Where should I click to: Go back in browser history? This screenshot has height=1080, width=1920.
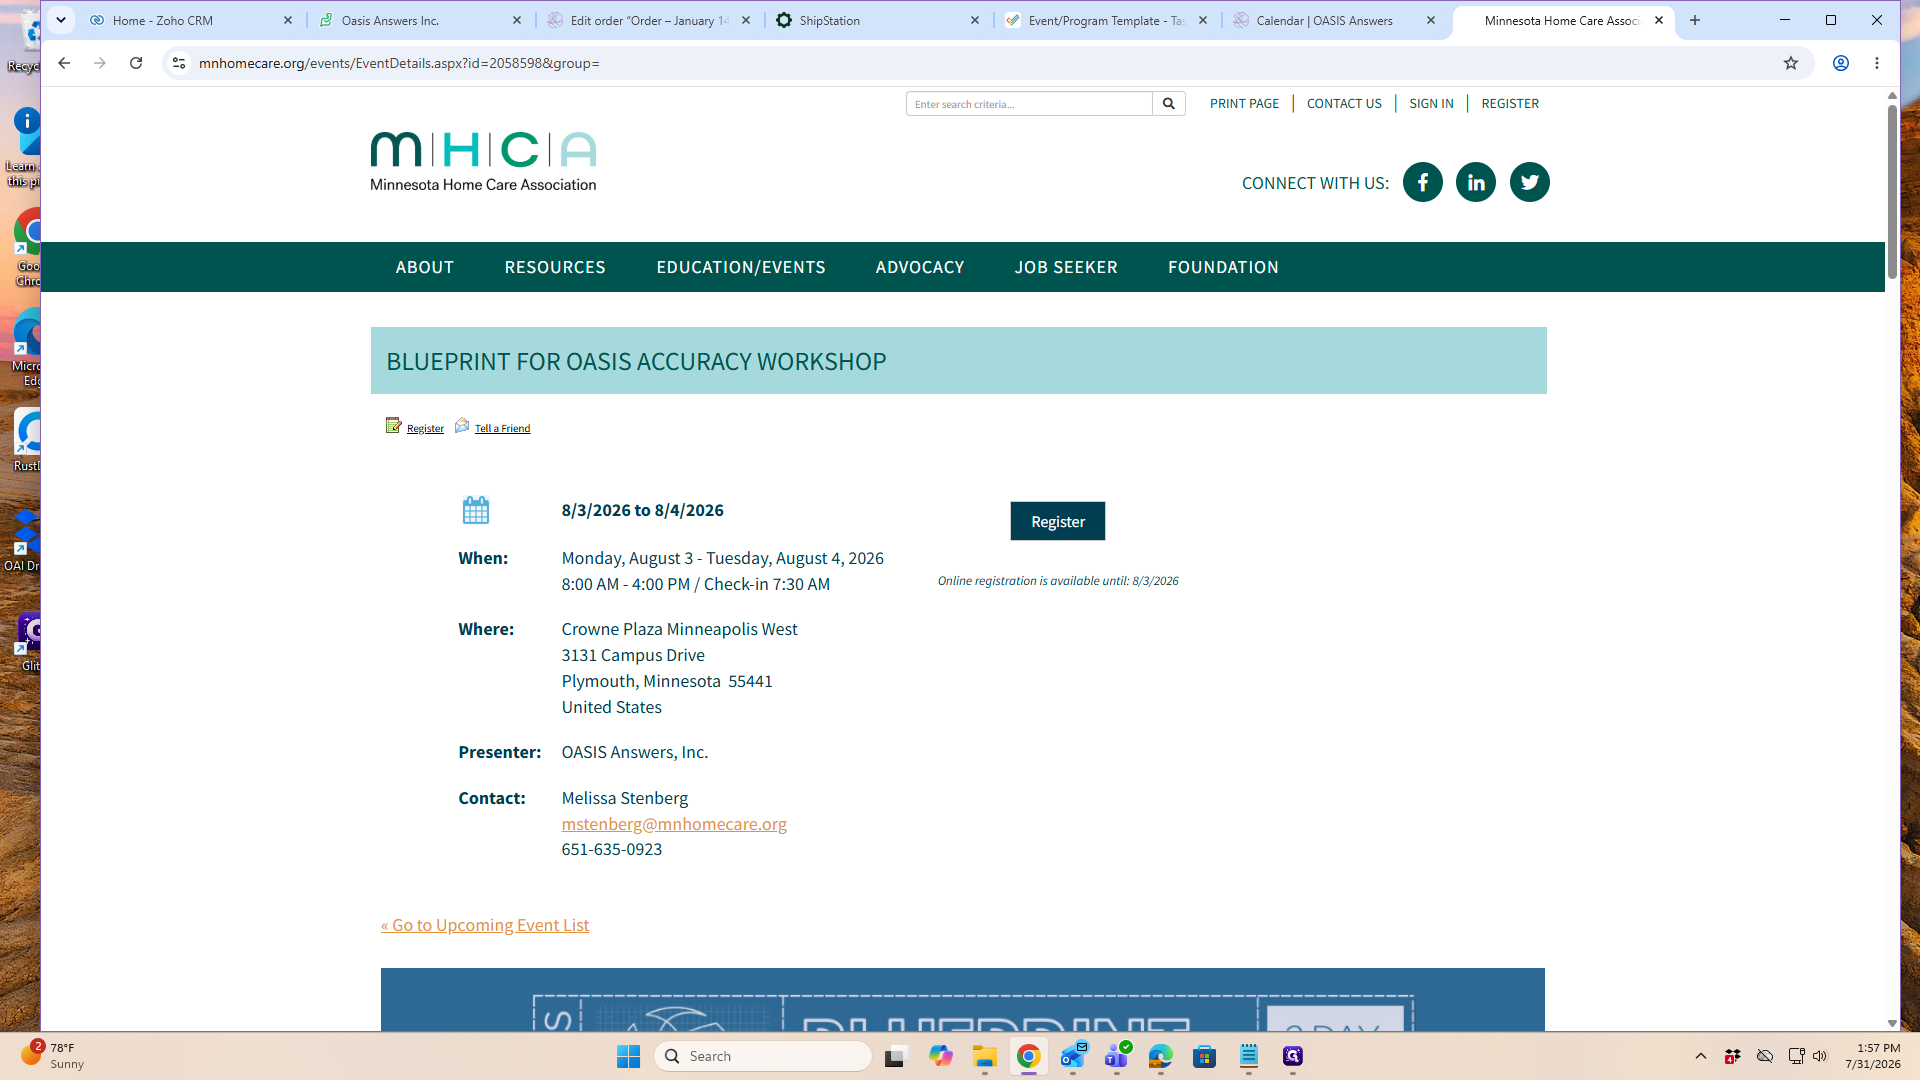tap(64, 63)
